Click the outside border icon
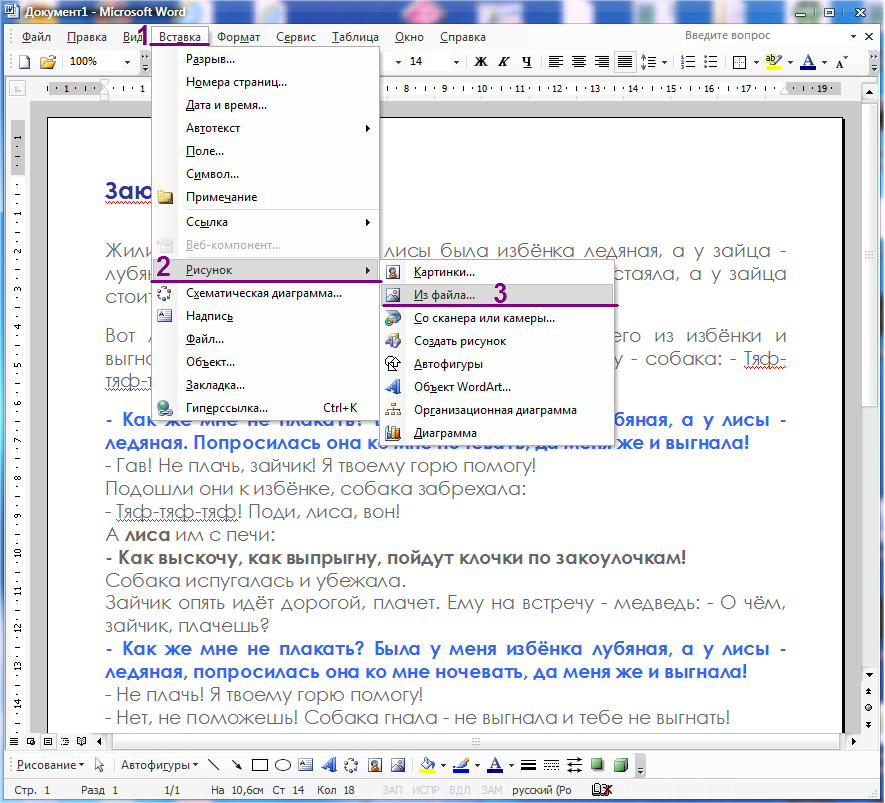The height and width of the screenshot is (803, 885). 739,62
